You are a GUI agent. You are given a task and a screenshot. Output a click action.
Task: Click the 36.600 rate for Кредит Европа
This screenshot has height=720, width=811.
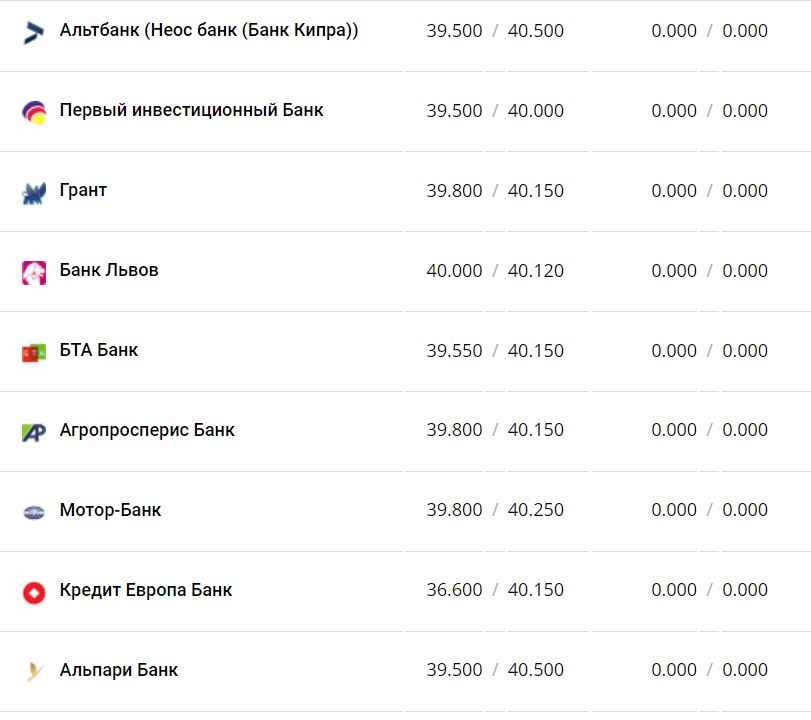coord(454,591)
